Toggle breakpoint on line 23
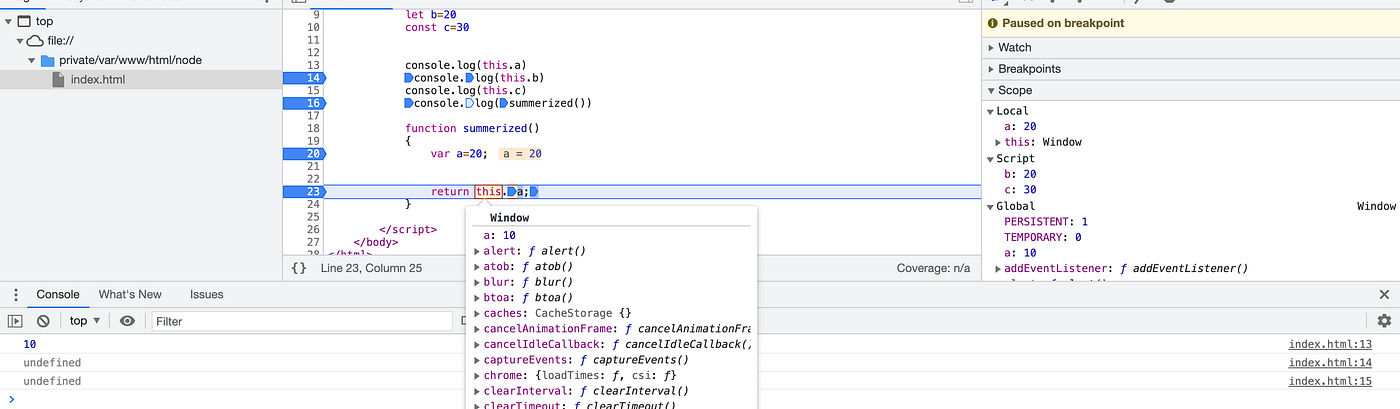 coord(304,192)
